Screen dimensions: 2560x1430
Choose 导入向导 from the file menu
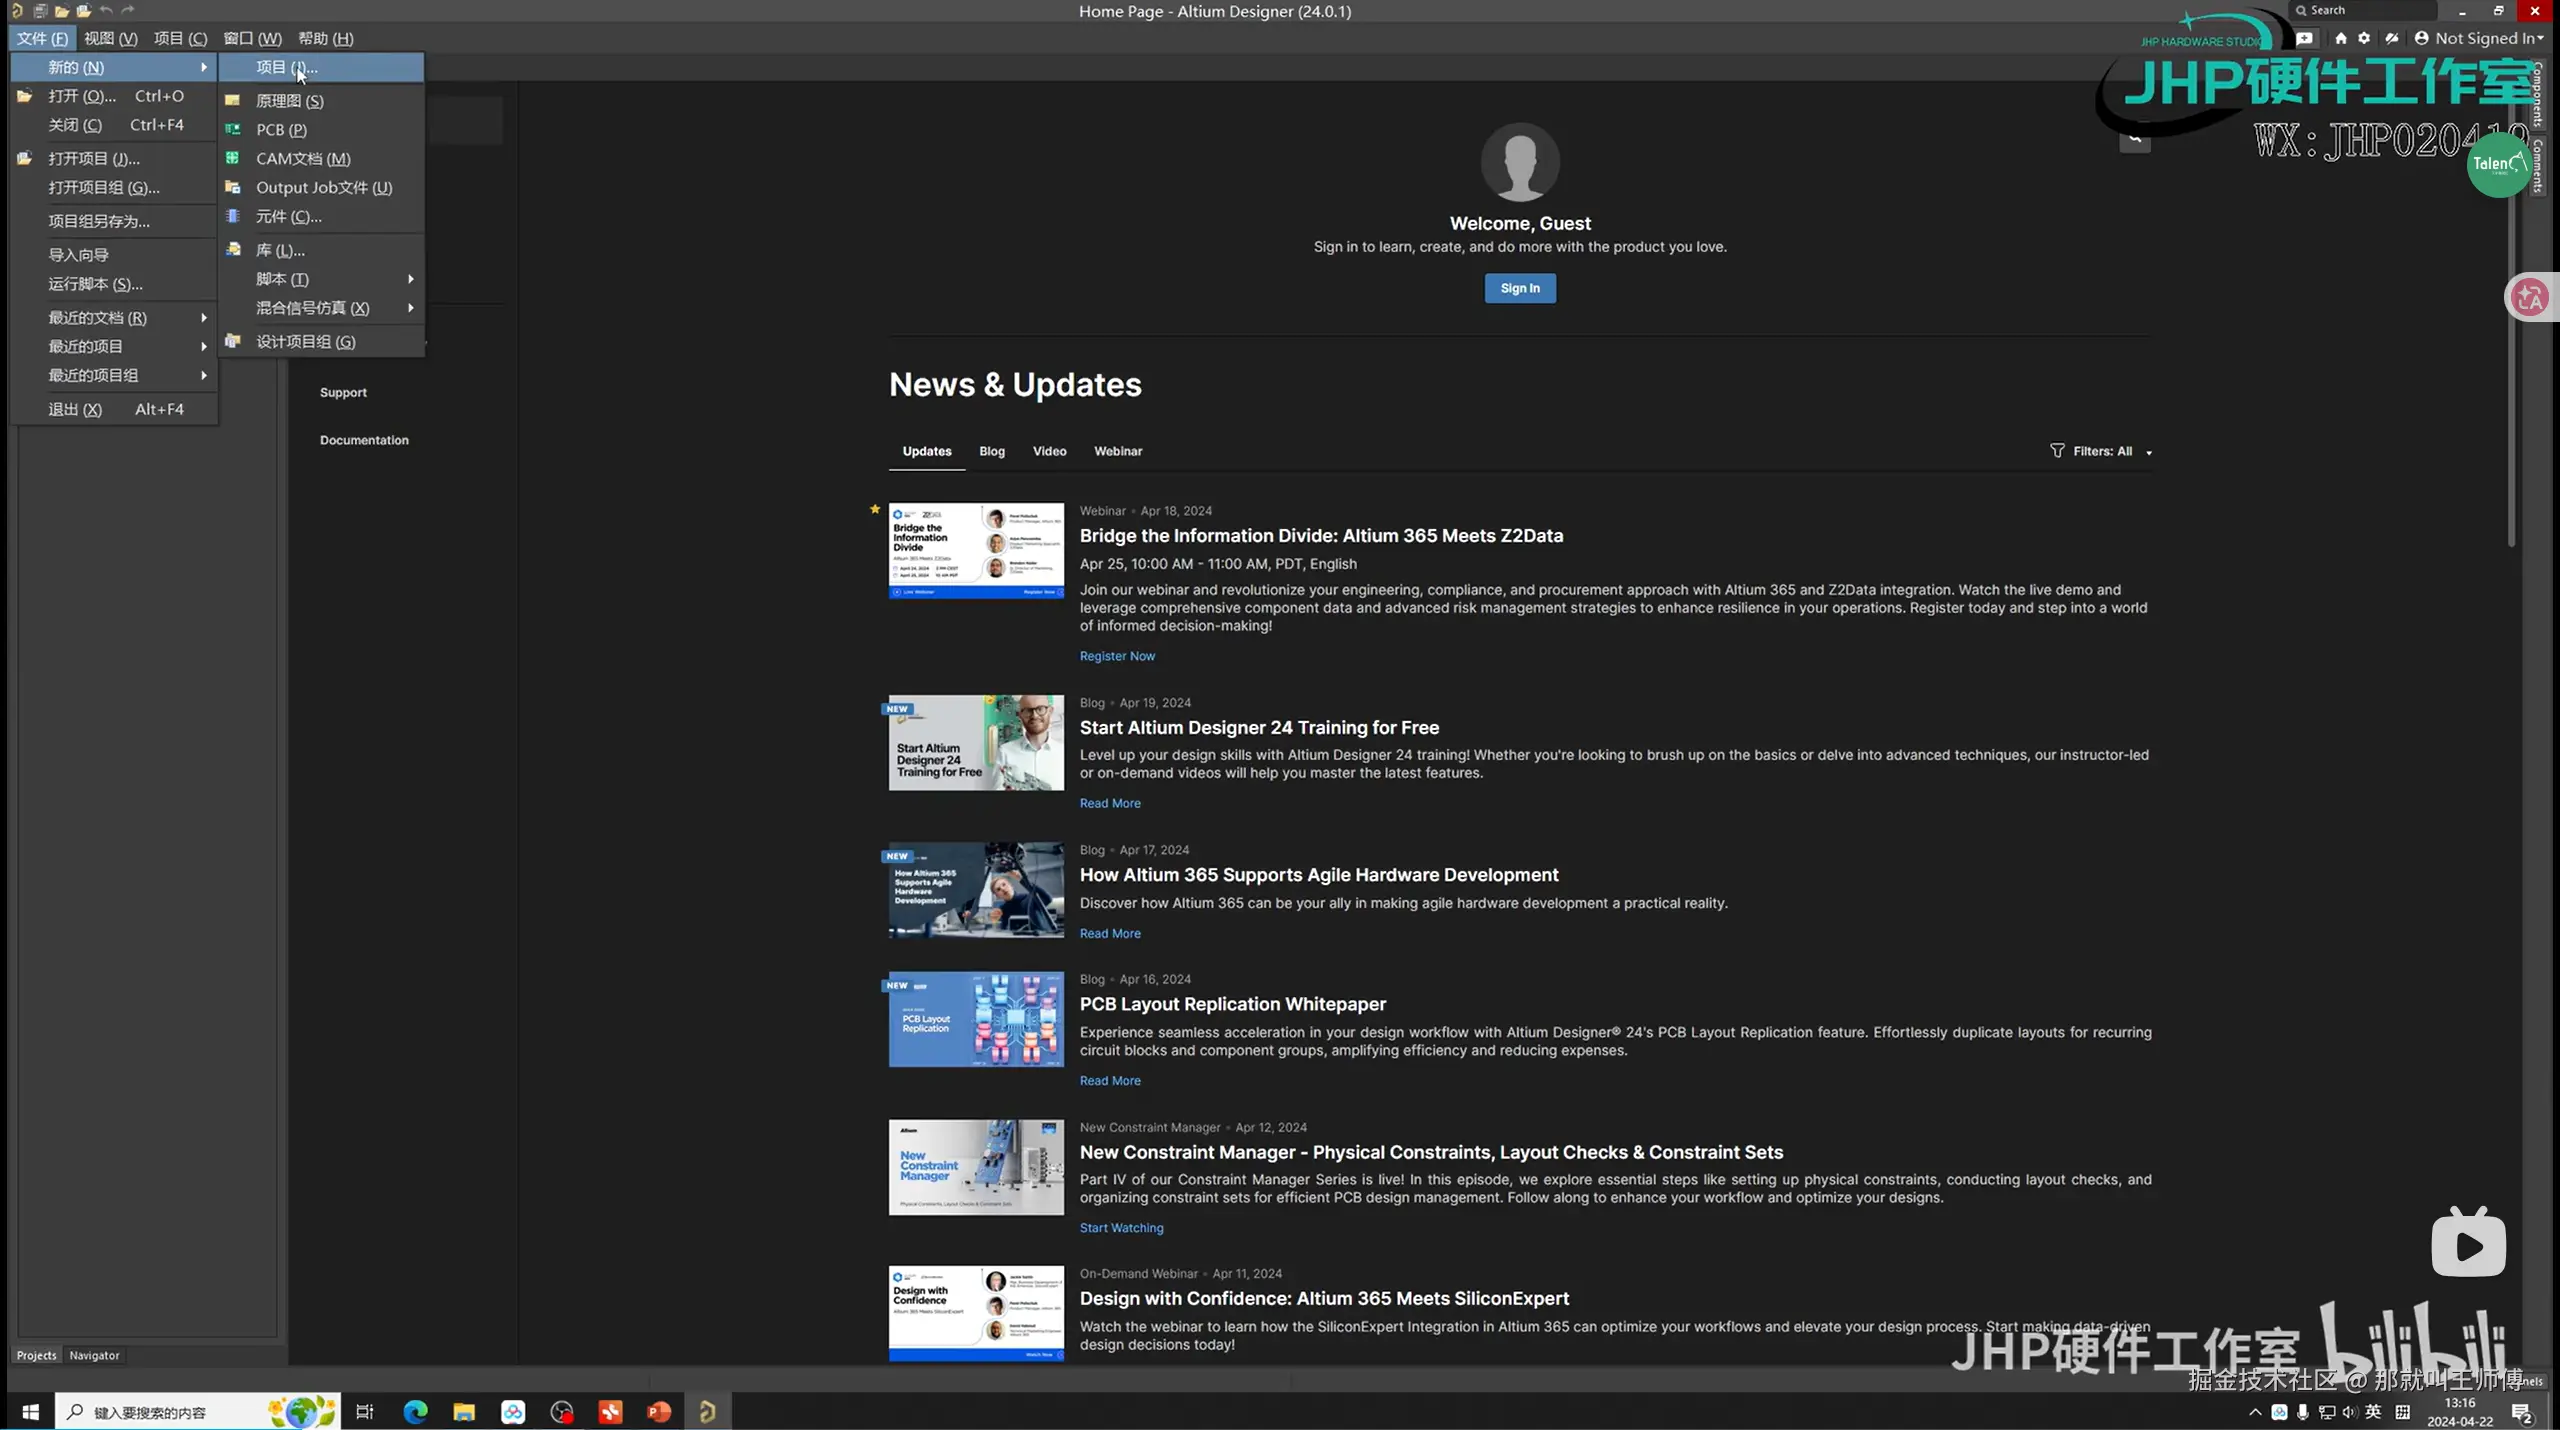114,255
